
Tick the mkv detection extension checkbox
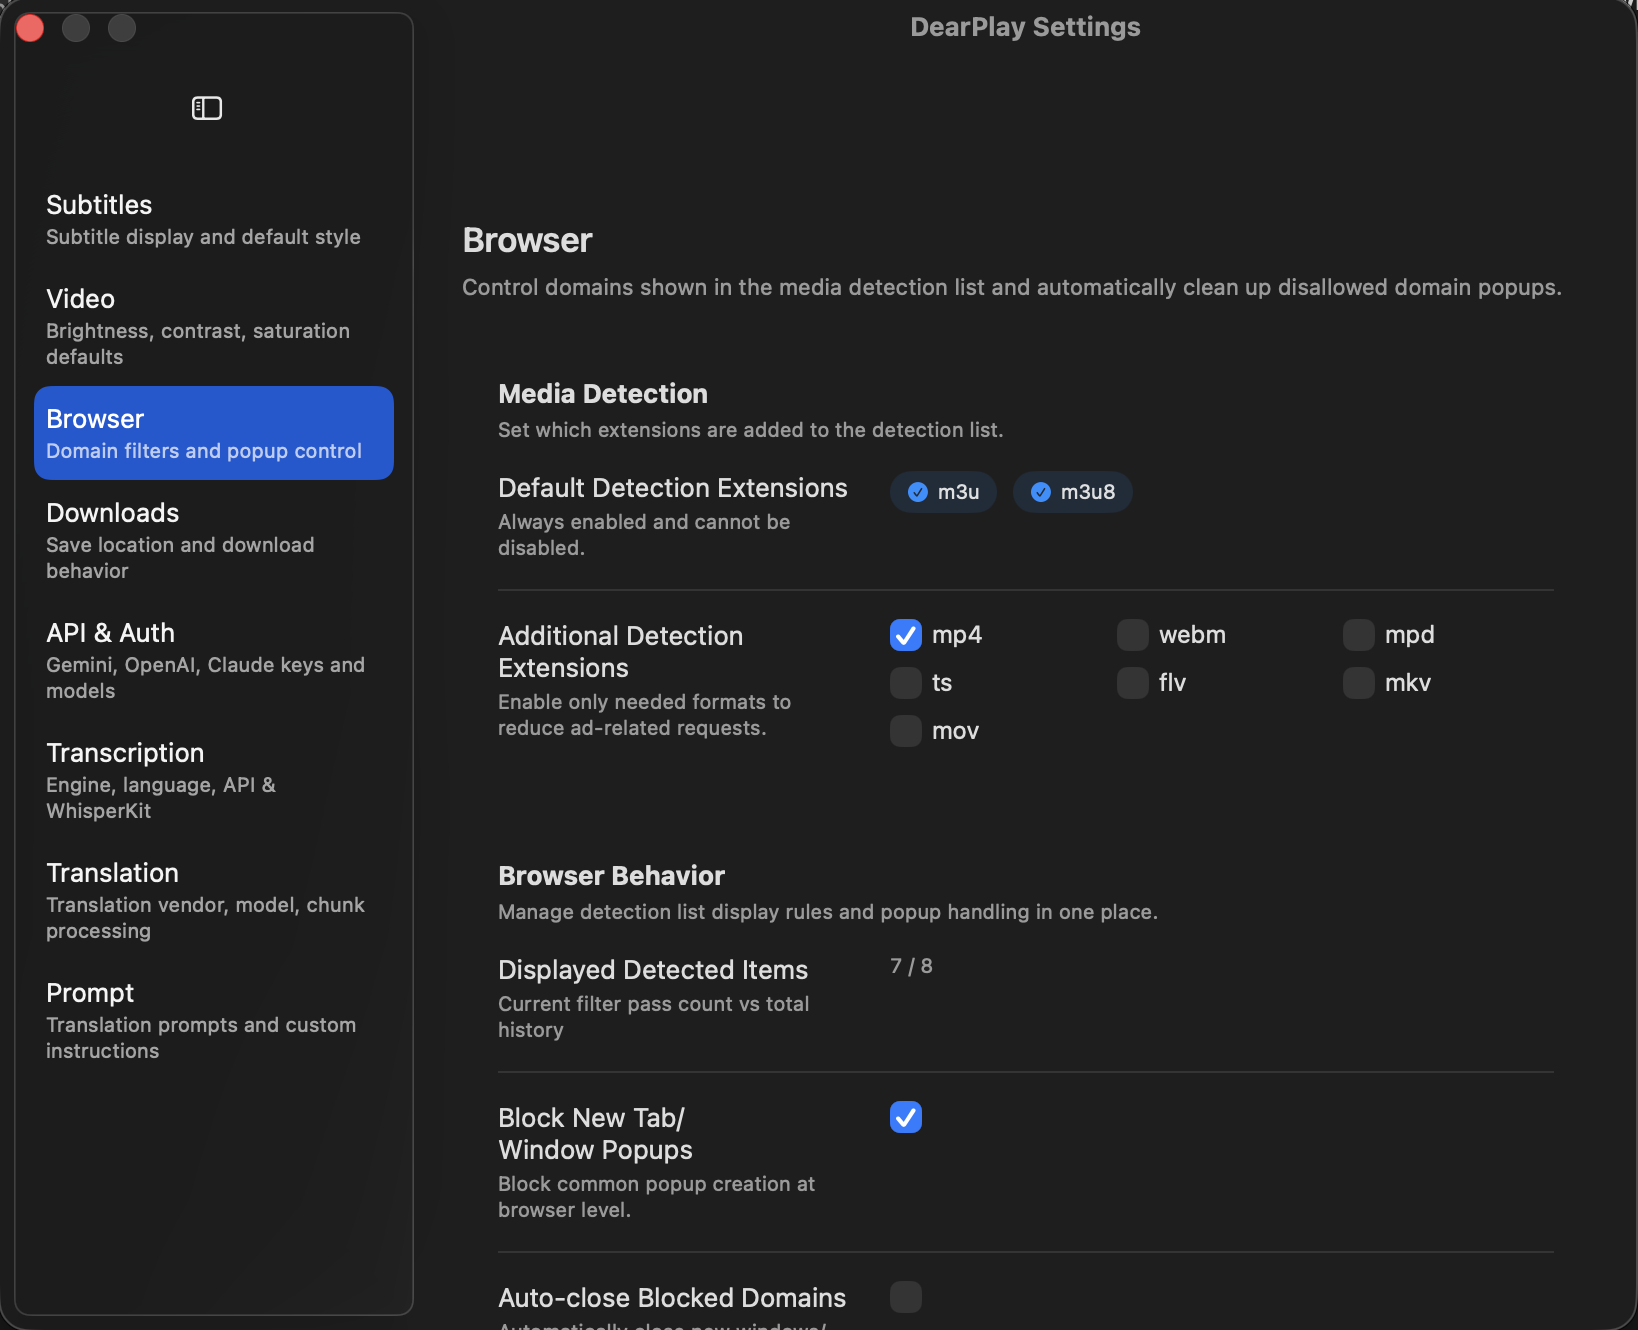pos(1359,683)
